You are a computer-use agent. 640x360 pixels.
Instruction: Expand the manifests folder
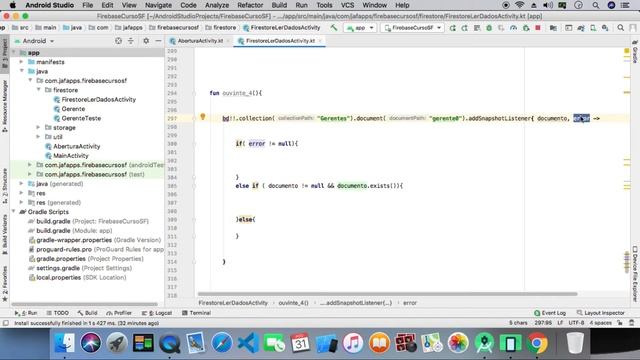[x=22, y=62]
